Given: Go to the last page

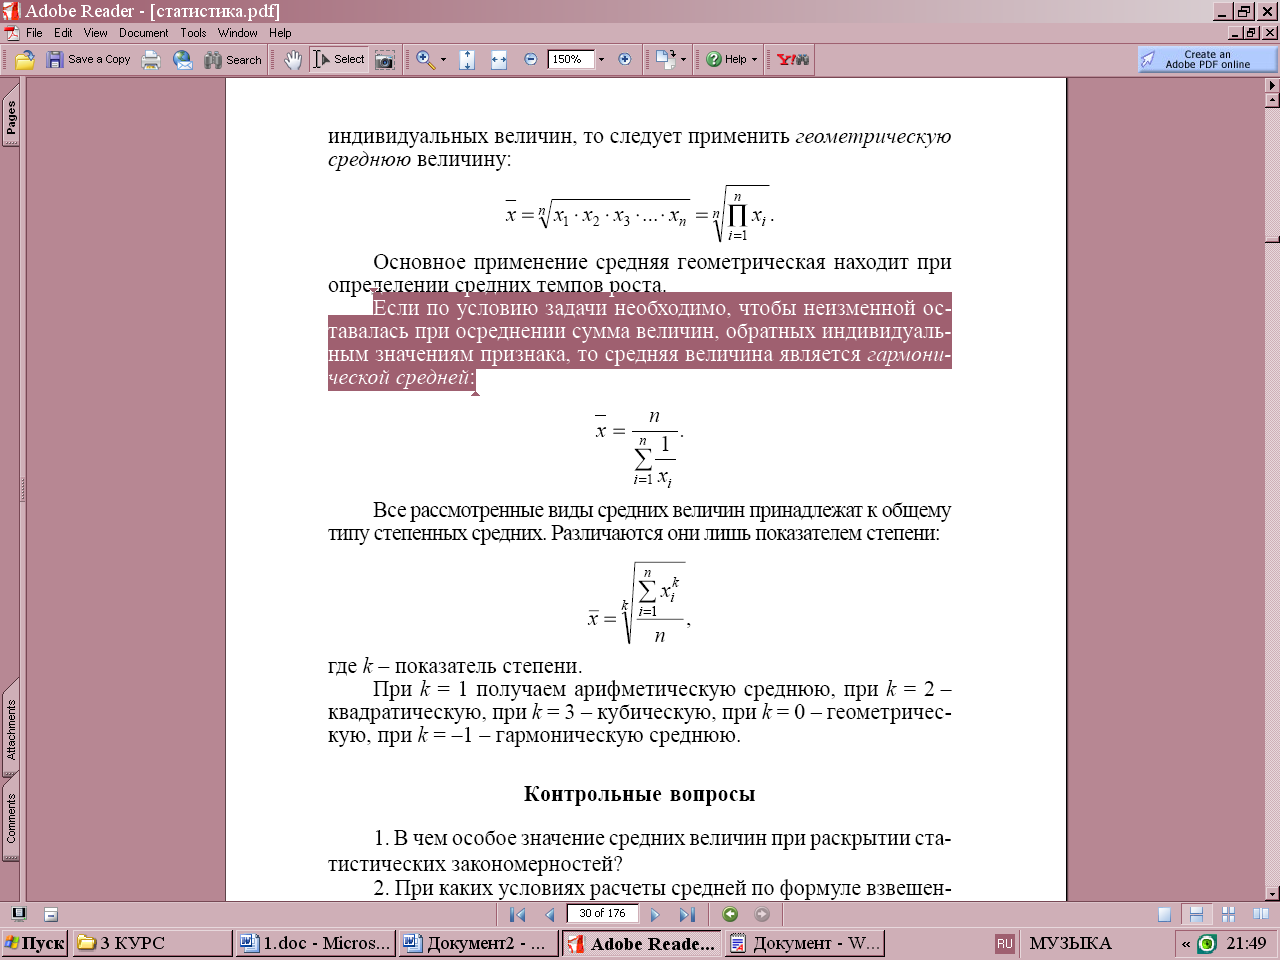Looking at the screenshot, I should [687, 914].
